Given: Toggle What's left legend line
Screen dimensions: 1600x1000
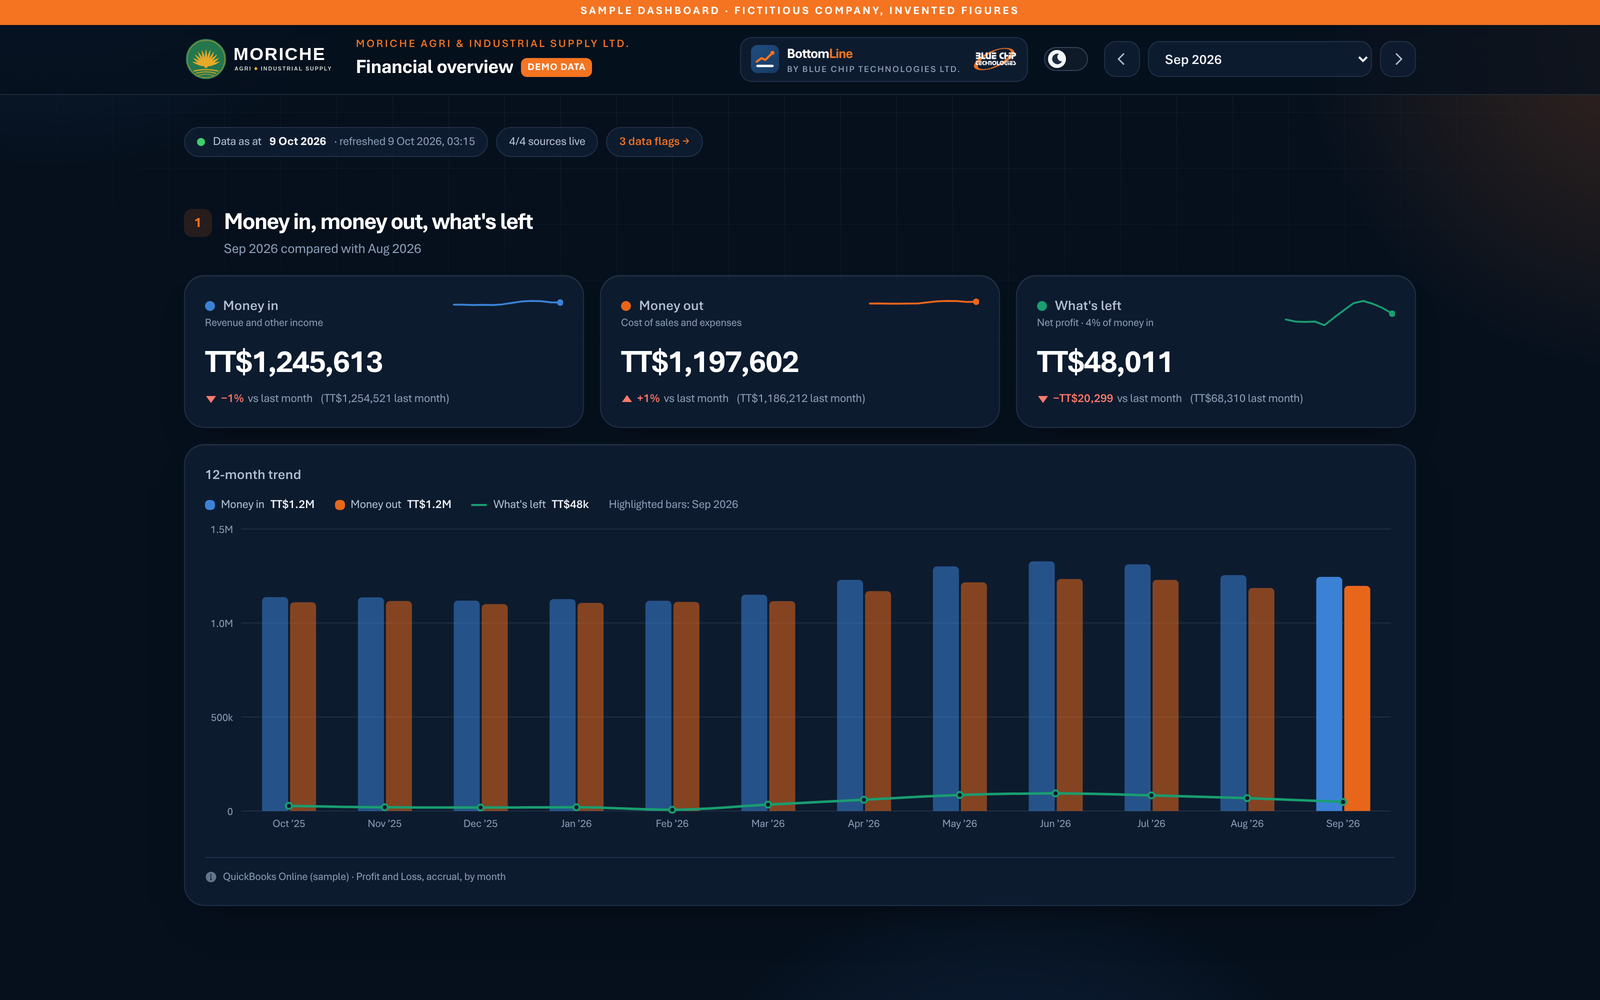Looking at the screenshot, I should click(530, 505).
